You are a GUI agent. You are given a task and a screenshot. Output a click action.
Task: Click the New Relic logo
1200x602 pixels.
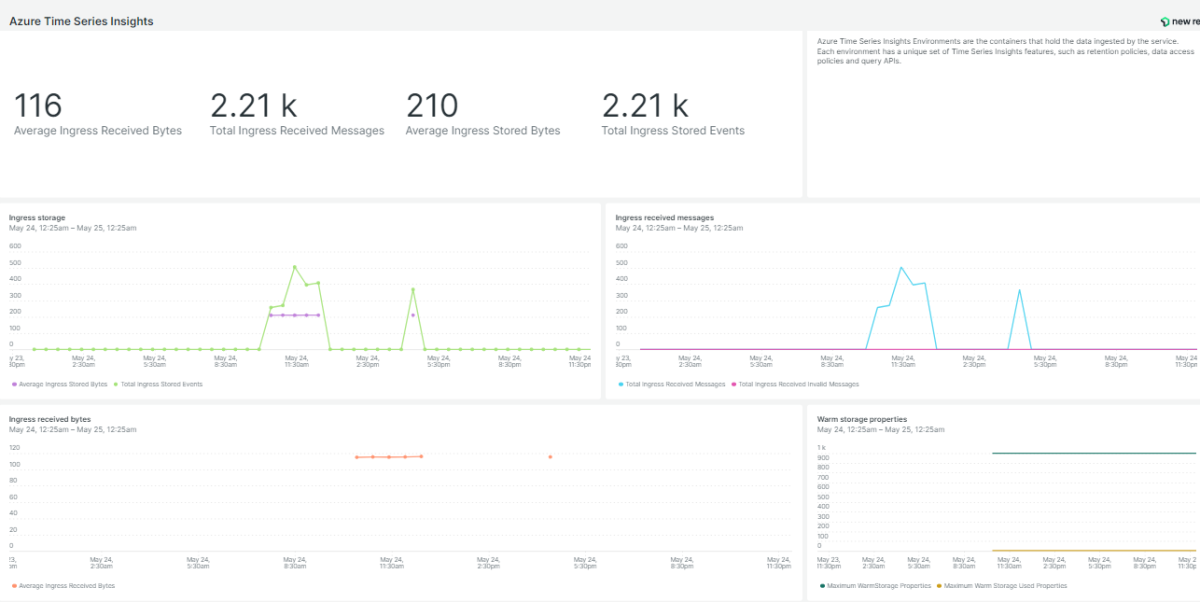(x=1178, y=21)
